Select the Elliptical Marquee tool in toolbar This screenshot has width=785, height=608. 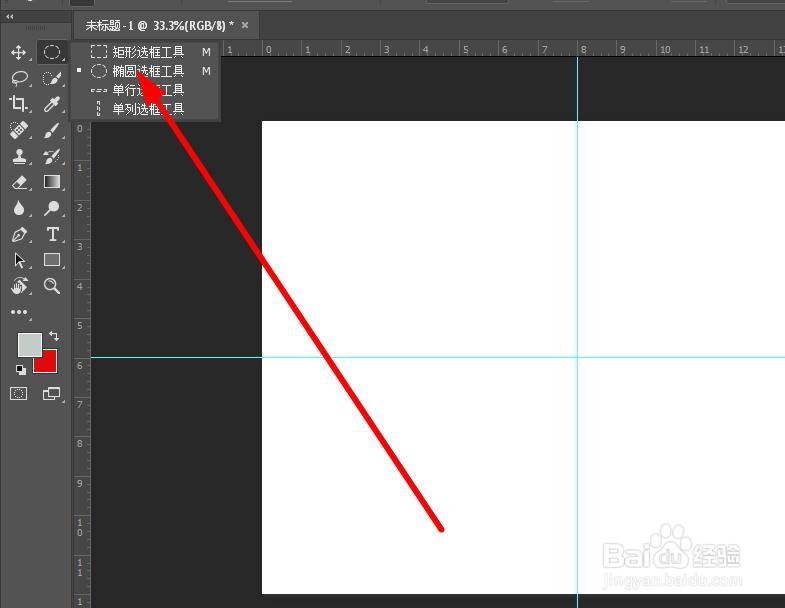click(x=52, y=52)
